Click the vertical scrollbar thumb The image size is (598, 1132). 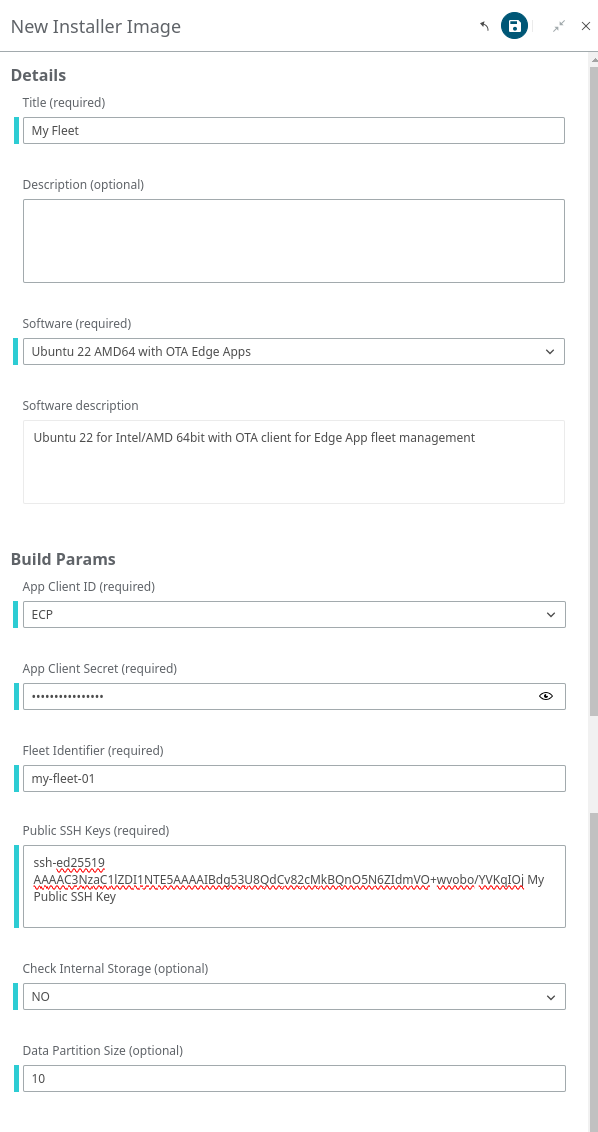594,390
